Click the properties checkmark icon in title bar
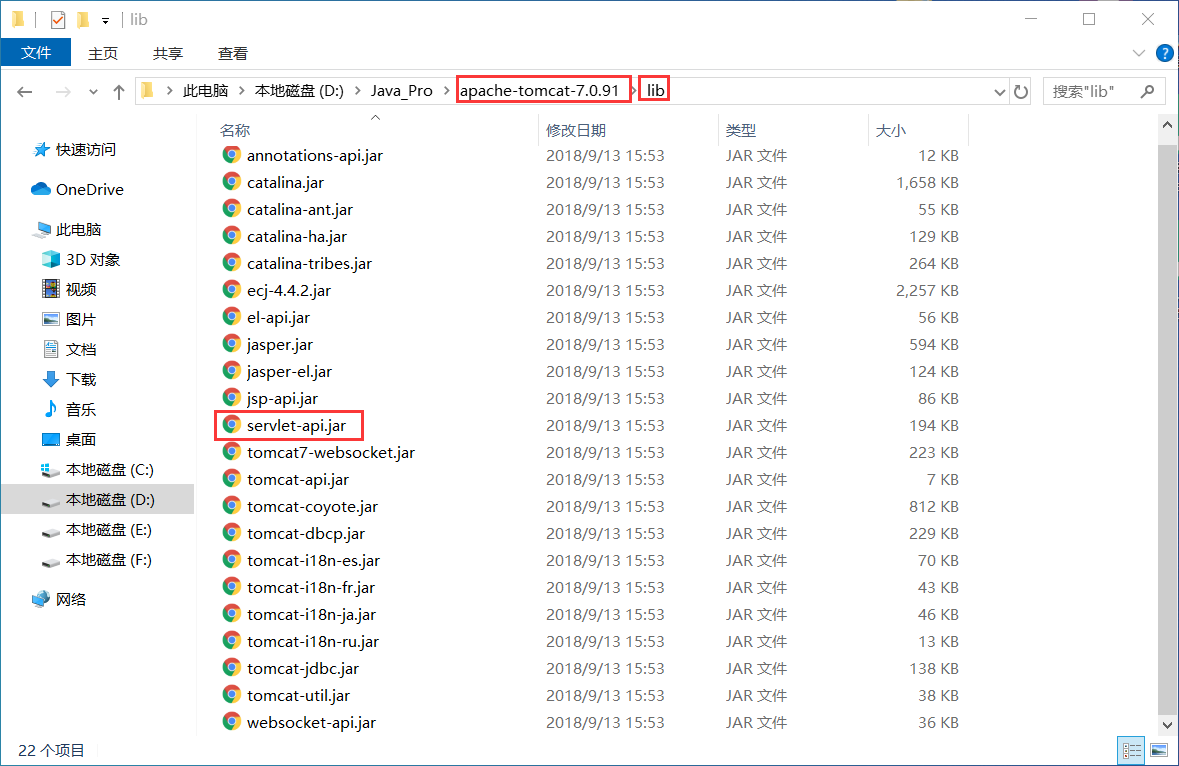 [x=58, y=20]
